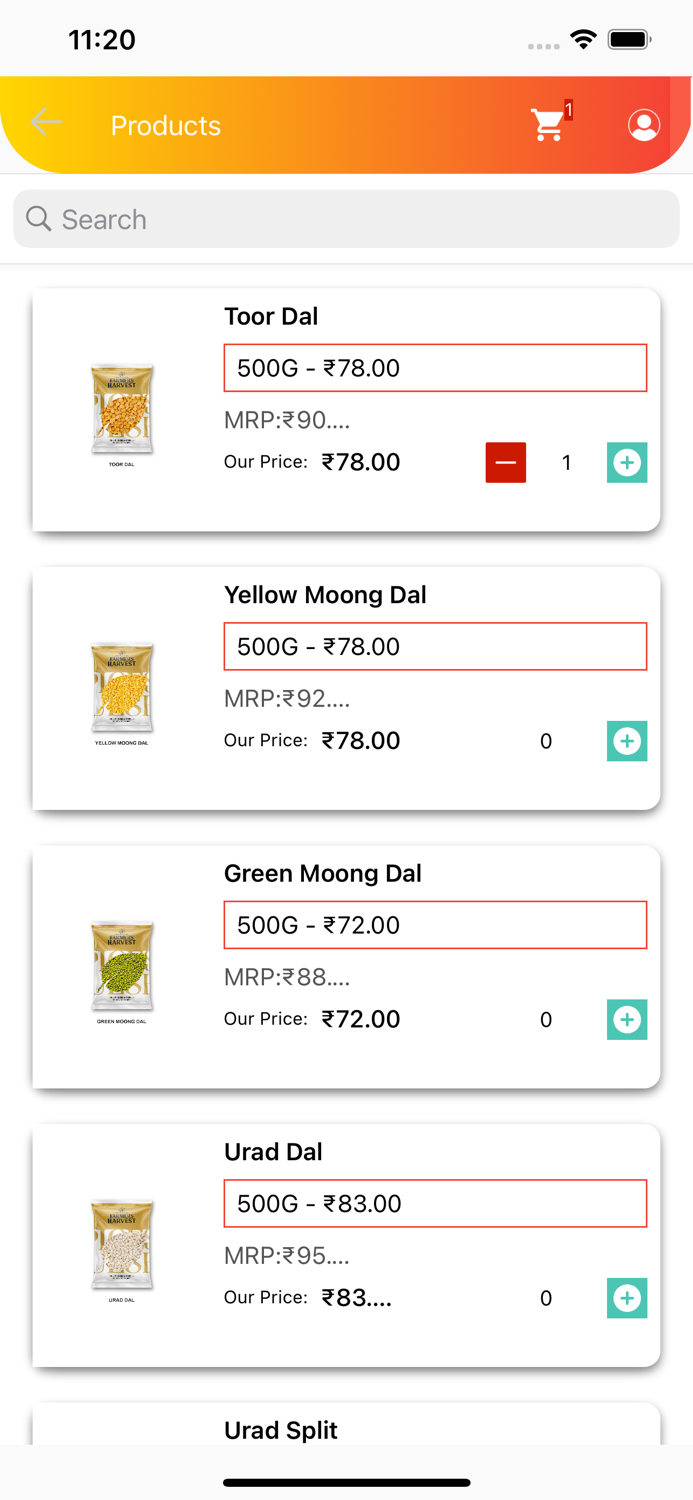Decrease Toor Dal quantity with minus
Image resolution: width=693 pixels, height=1500 pixels.
(506, 462)
